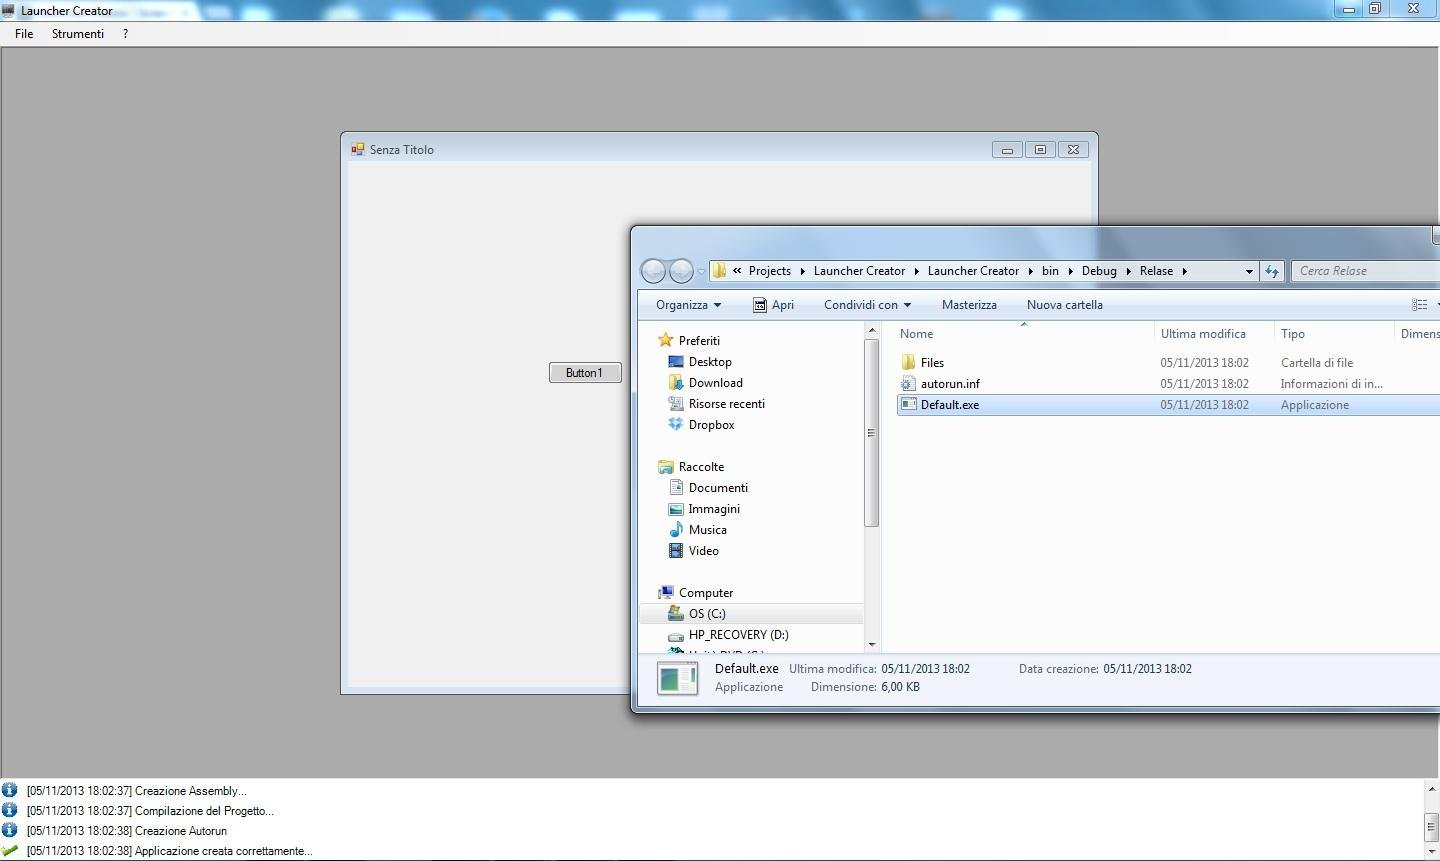Image resolution: width=1440 pixels, height=861 pixels.
Task: Click the 'Cartella di file' type cell
Action: 1317,363
